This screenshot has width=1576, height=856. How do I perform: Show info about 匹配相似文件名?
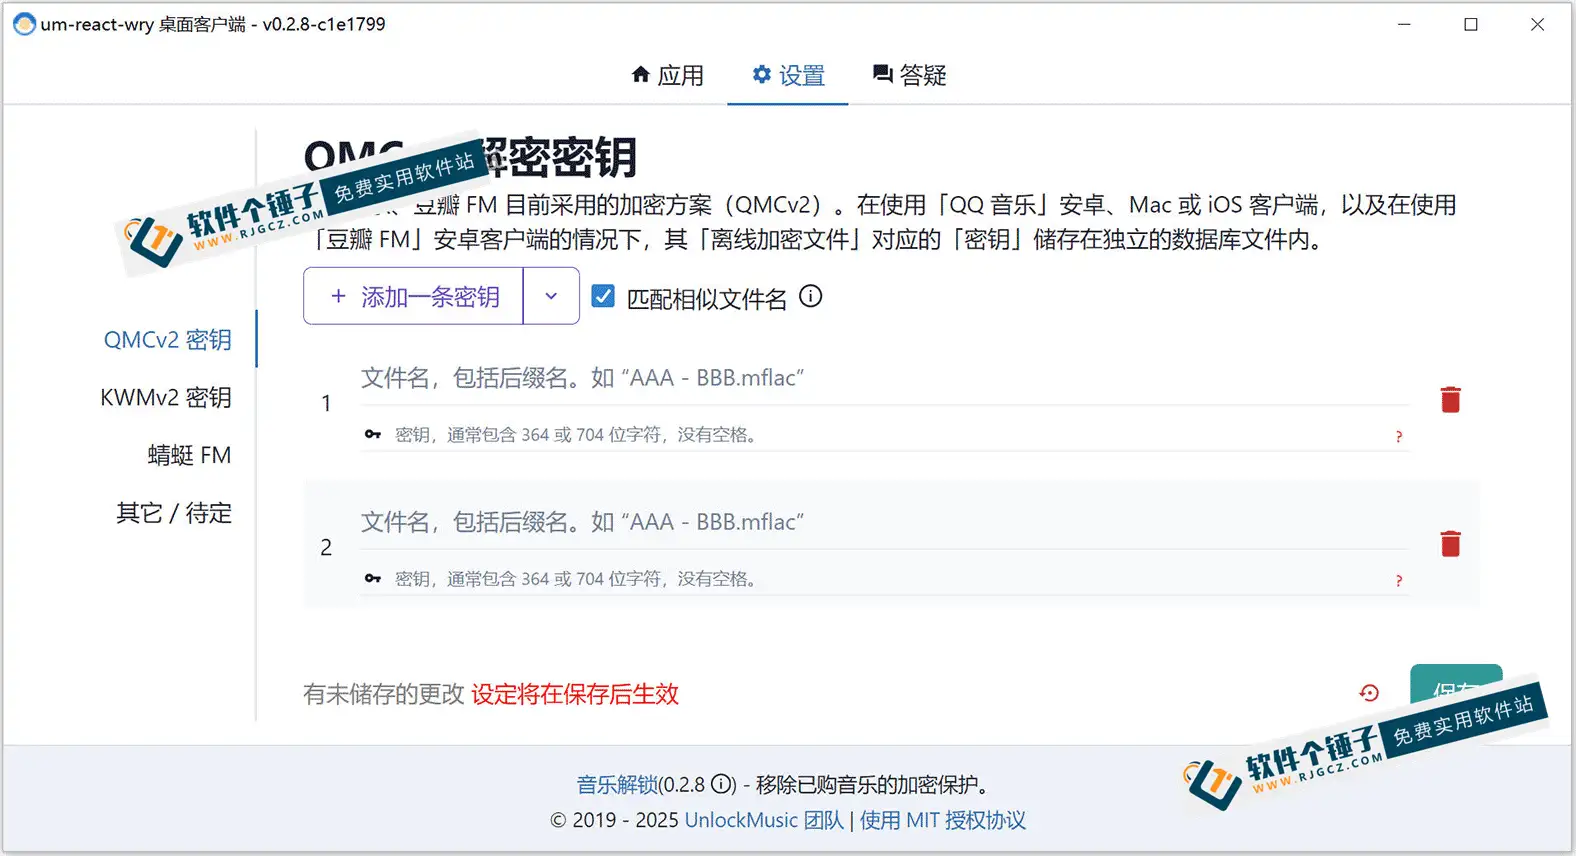coord(811,296)
